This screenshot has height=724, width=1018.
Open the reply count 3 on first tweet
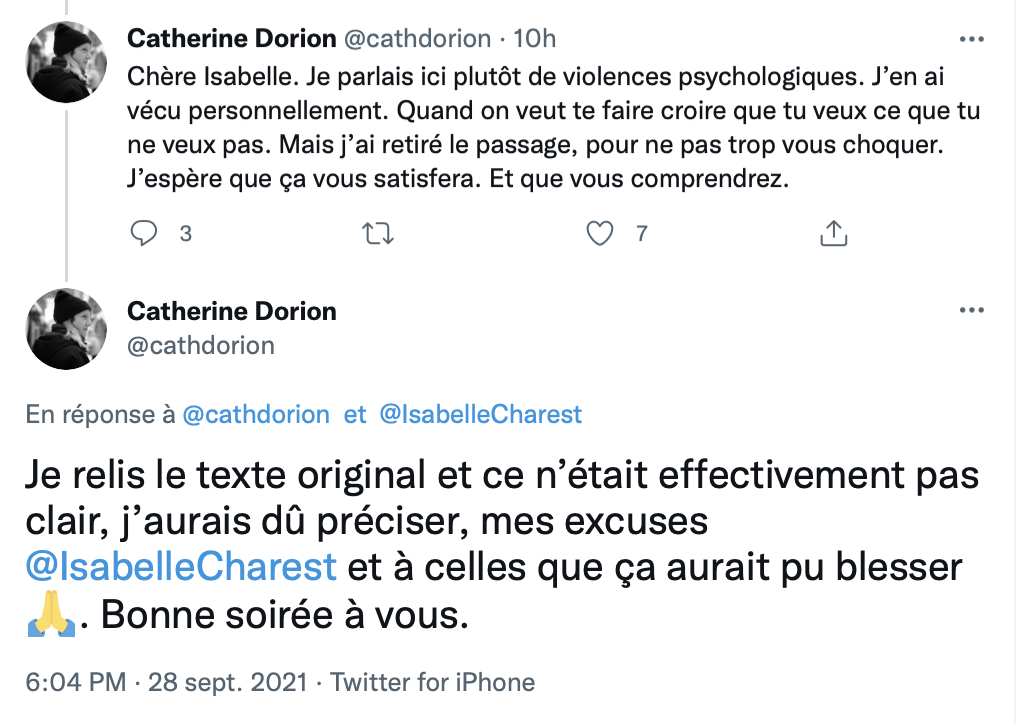click(186, 234)
